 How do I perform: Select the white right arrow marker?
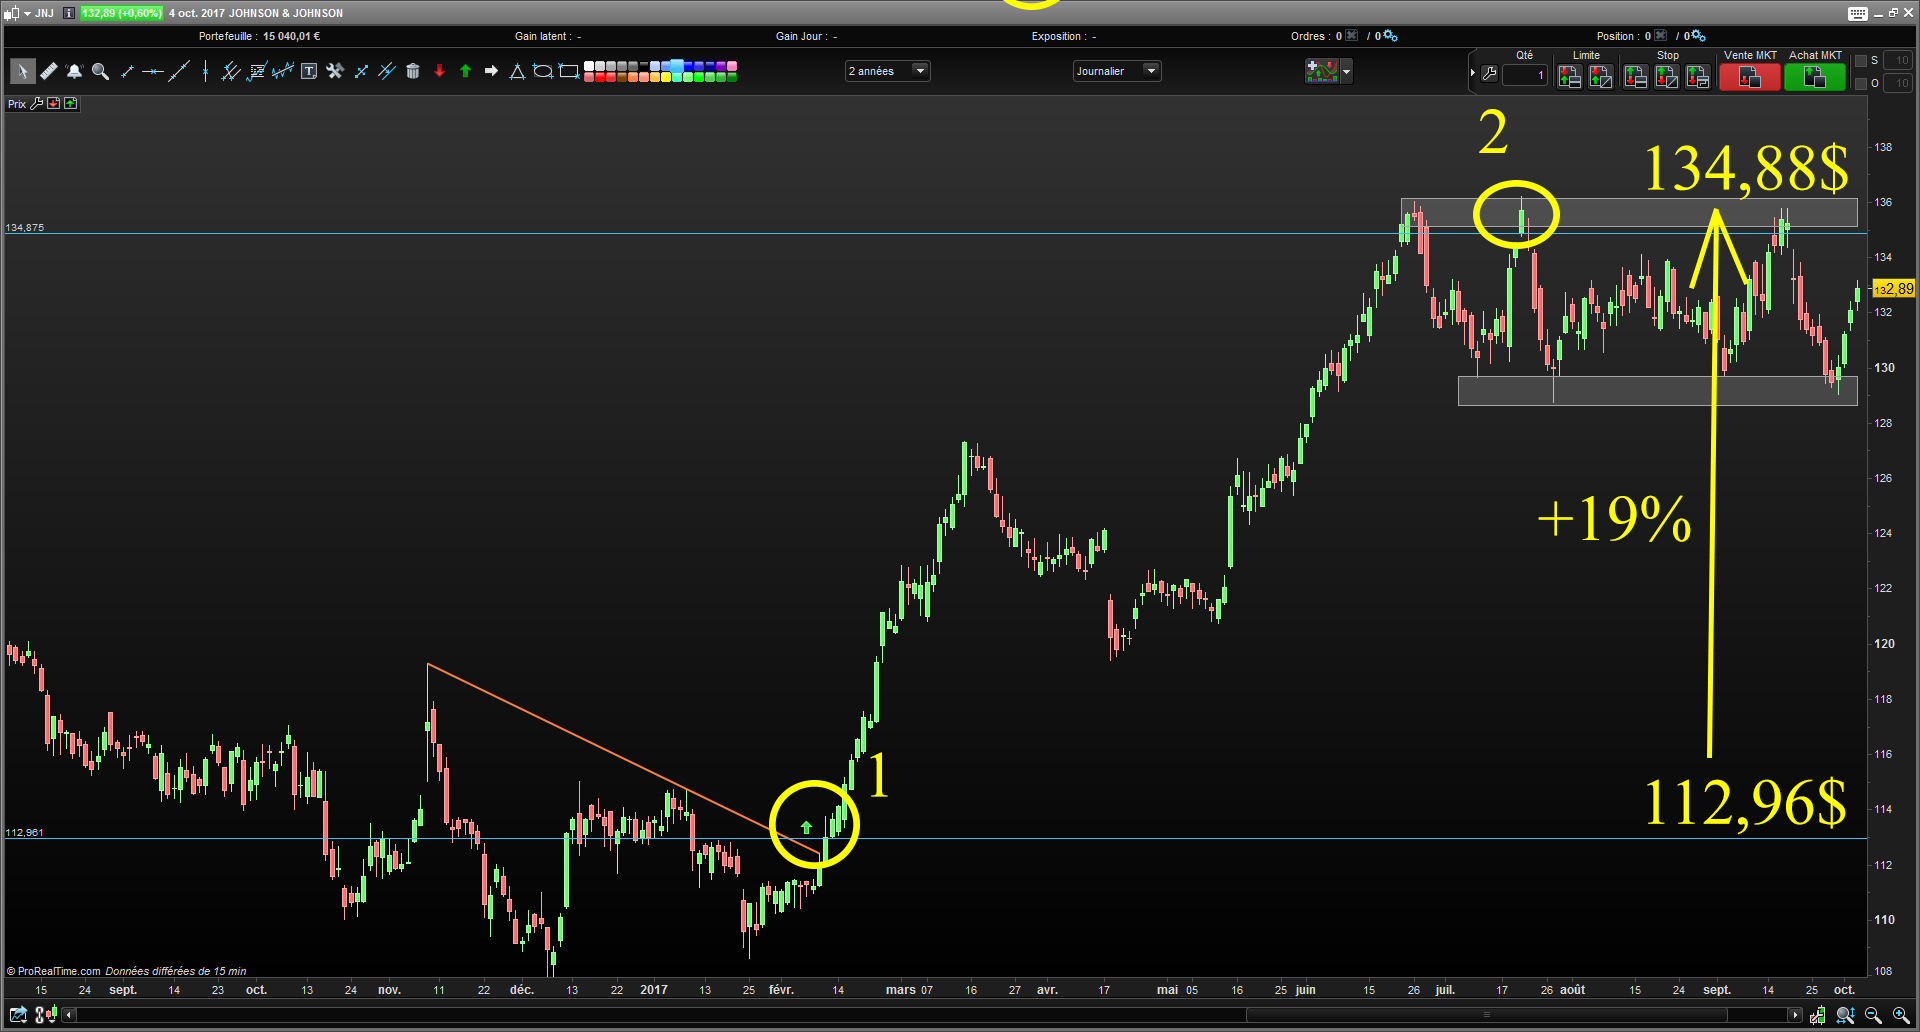pyautogui.click(x=491, y=71)
